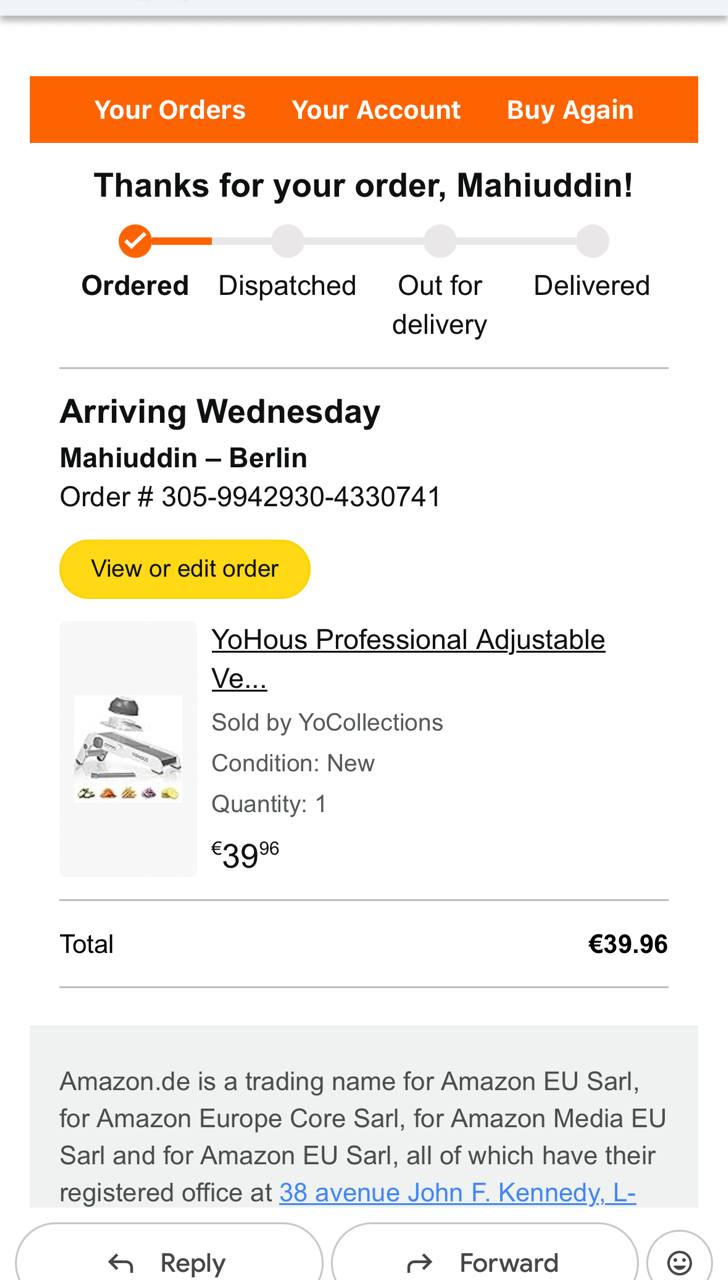Screen dimensions: 728x1280
Task: Click the vegetable slicer product thumbnail
Action: click(128, 749)
